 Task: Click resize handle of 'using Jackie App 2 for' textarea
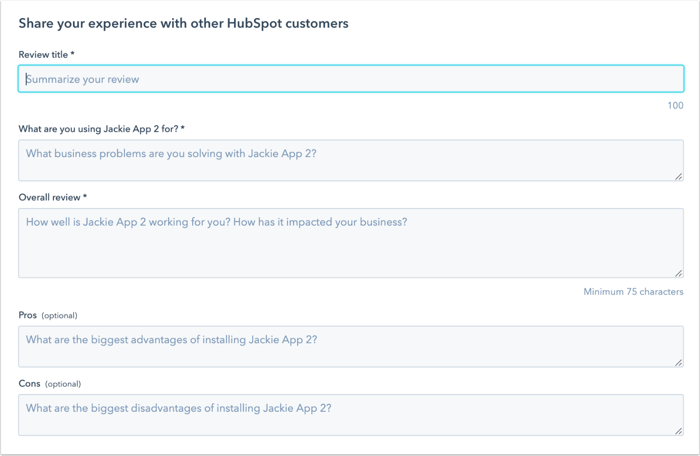[x=679, y=176]
